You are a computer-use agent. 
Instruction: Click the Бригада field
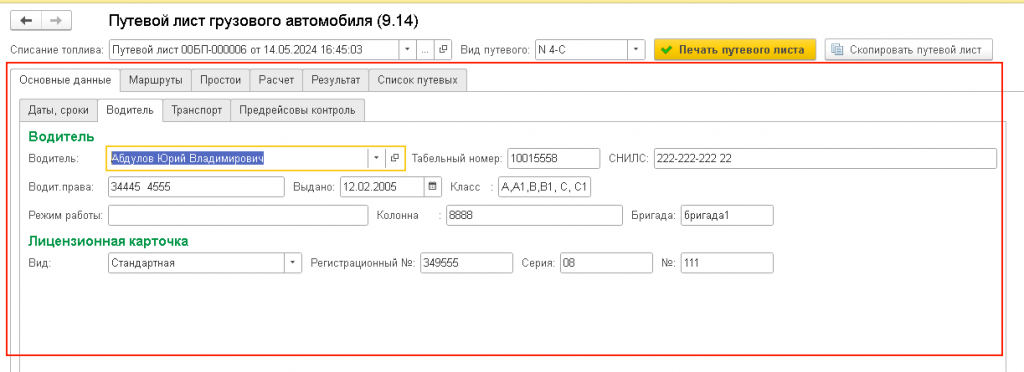727,215
